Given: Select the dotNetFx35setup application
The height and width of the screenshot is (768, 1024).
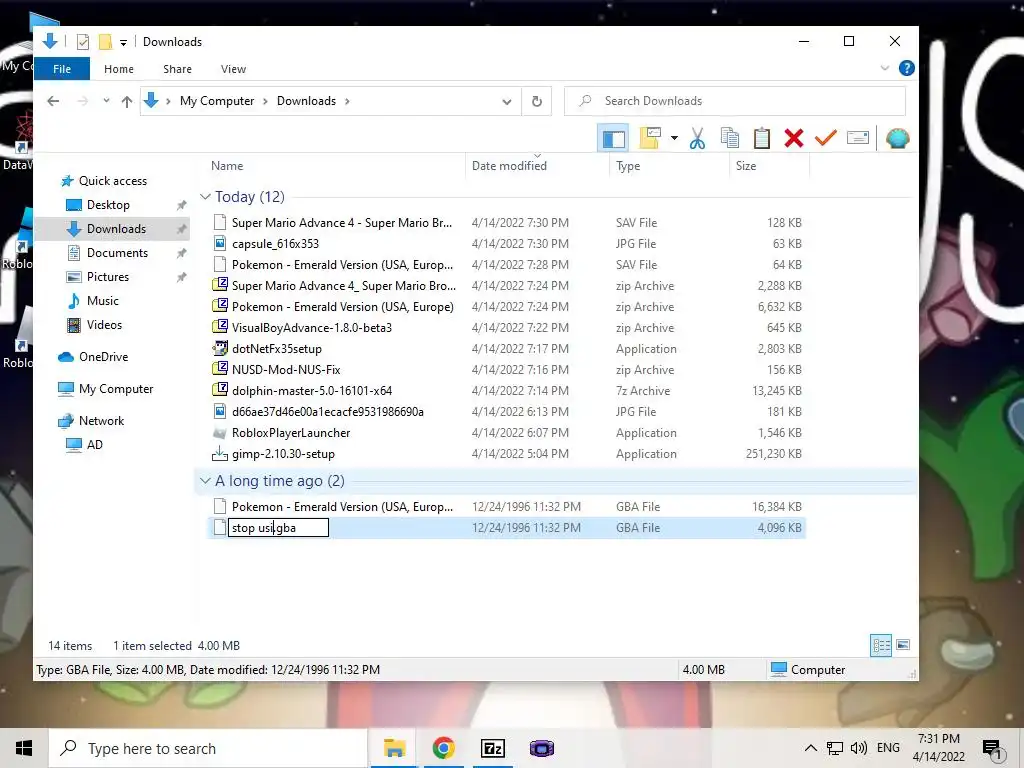Looking at the screenshot, I should pyautogui.click(x=276, y=349).
